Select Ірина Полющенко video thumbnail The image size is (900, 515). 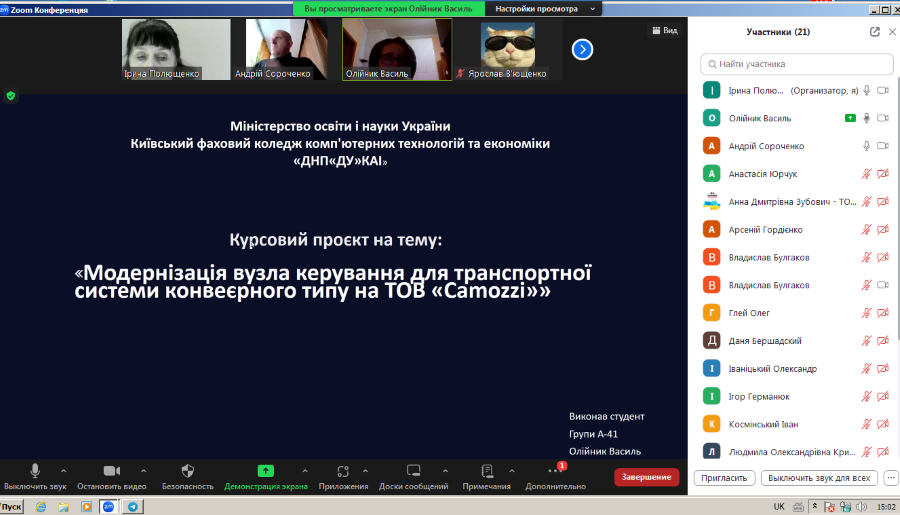point(176,49)
